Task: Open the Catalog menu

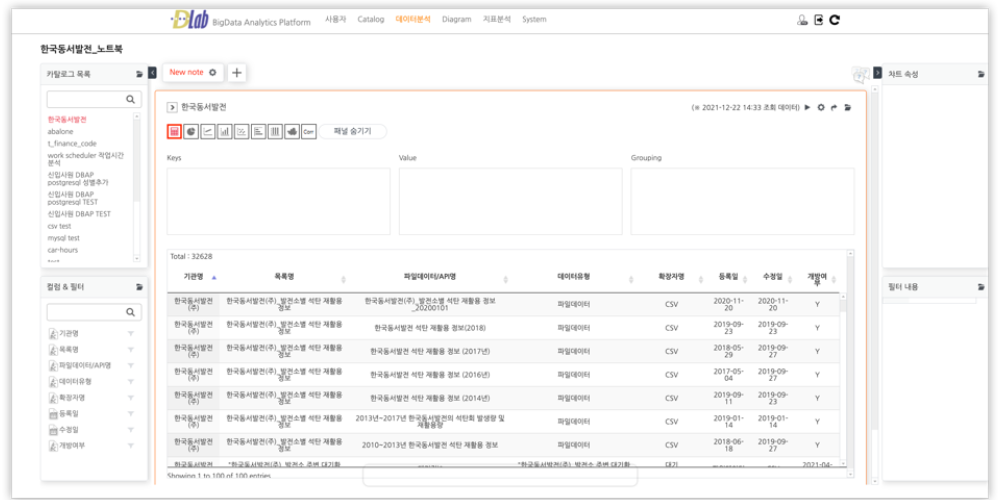Action: pos(371,20)
